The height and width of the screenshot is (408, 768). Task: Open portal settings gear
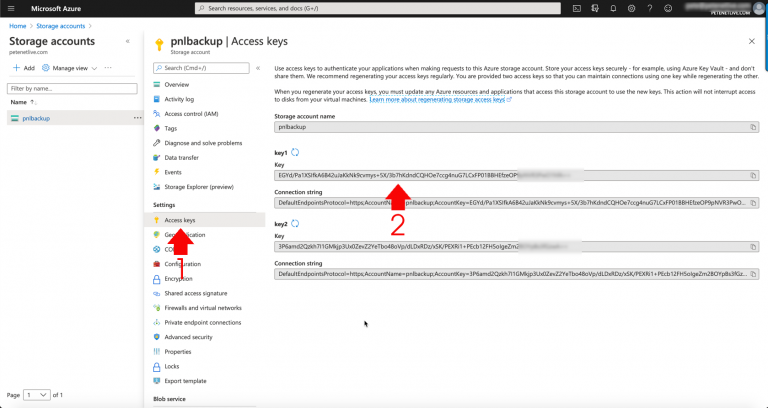point(631,8)
